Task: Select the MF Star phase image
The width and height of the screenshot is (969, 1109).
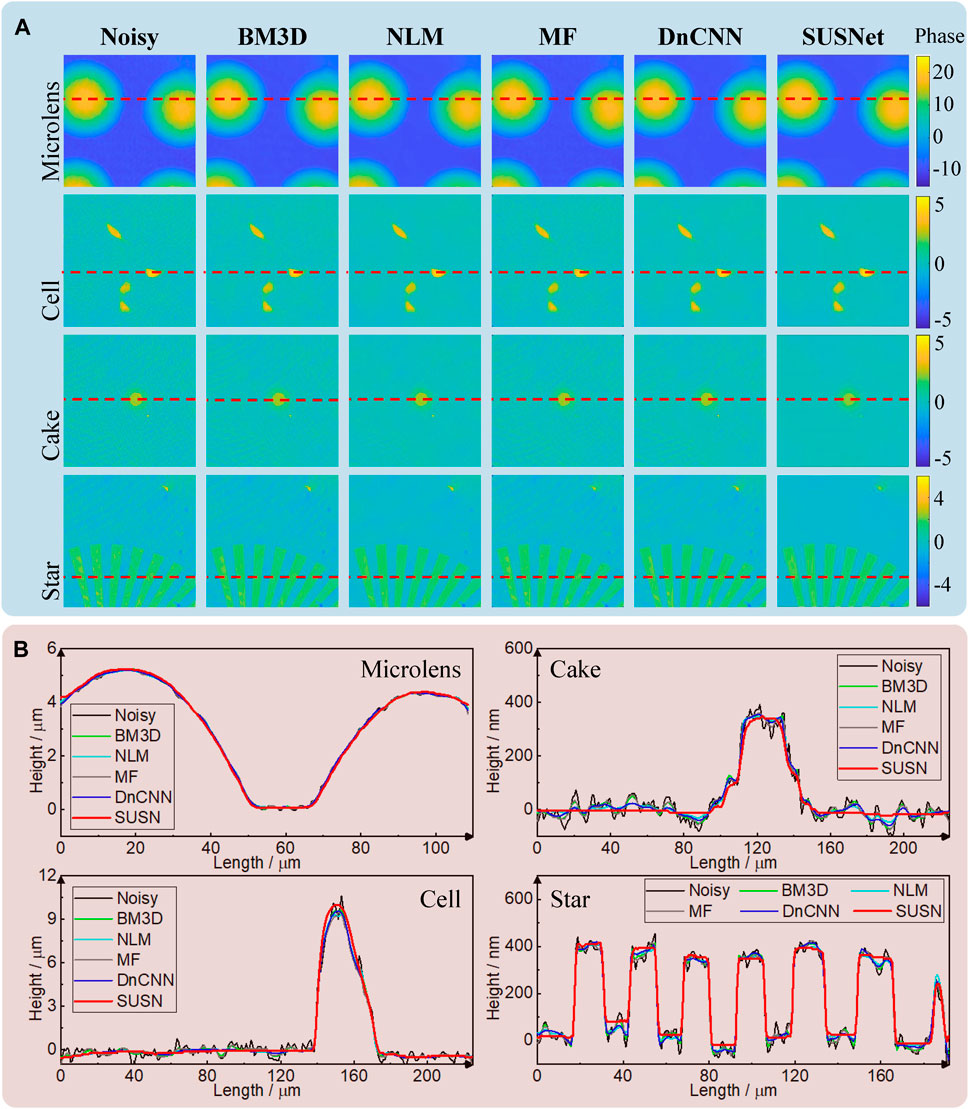Action: pyautogui.click(x=557, y=541)
